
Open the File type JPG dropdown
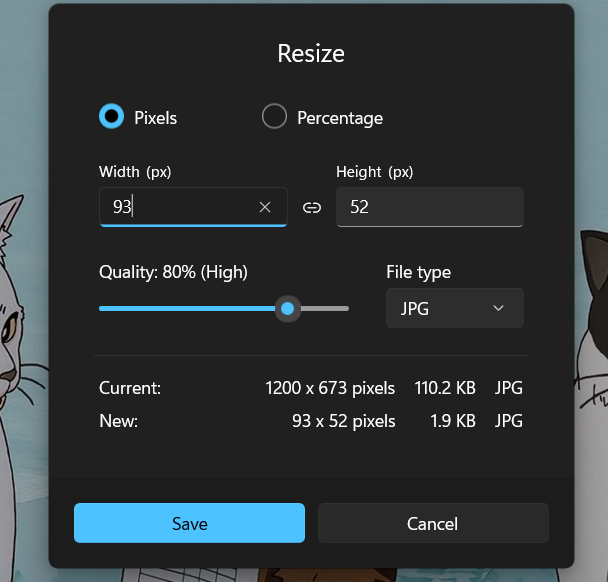click(x=454, y=308)
